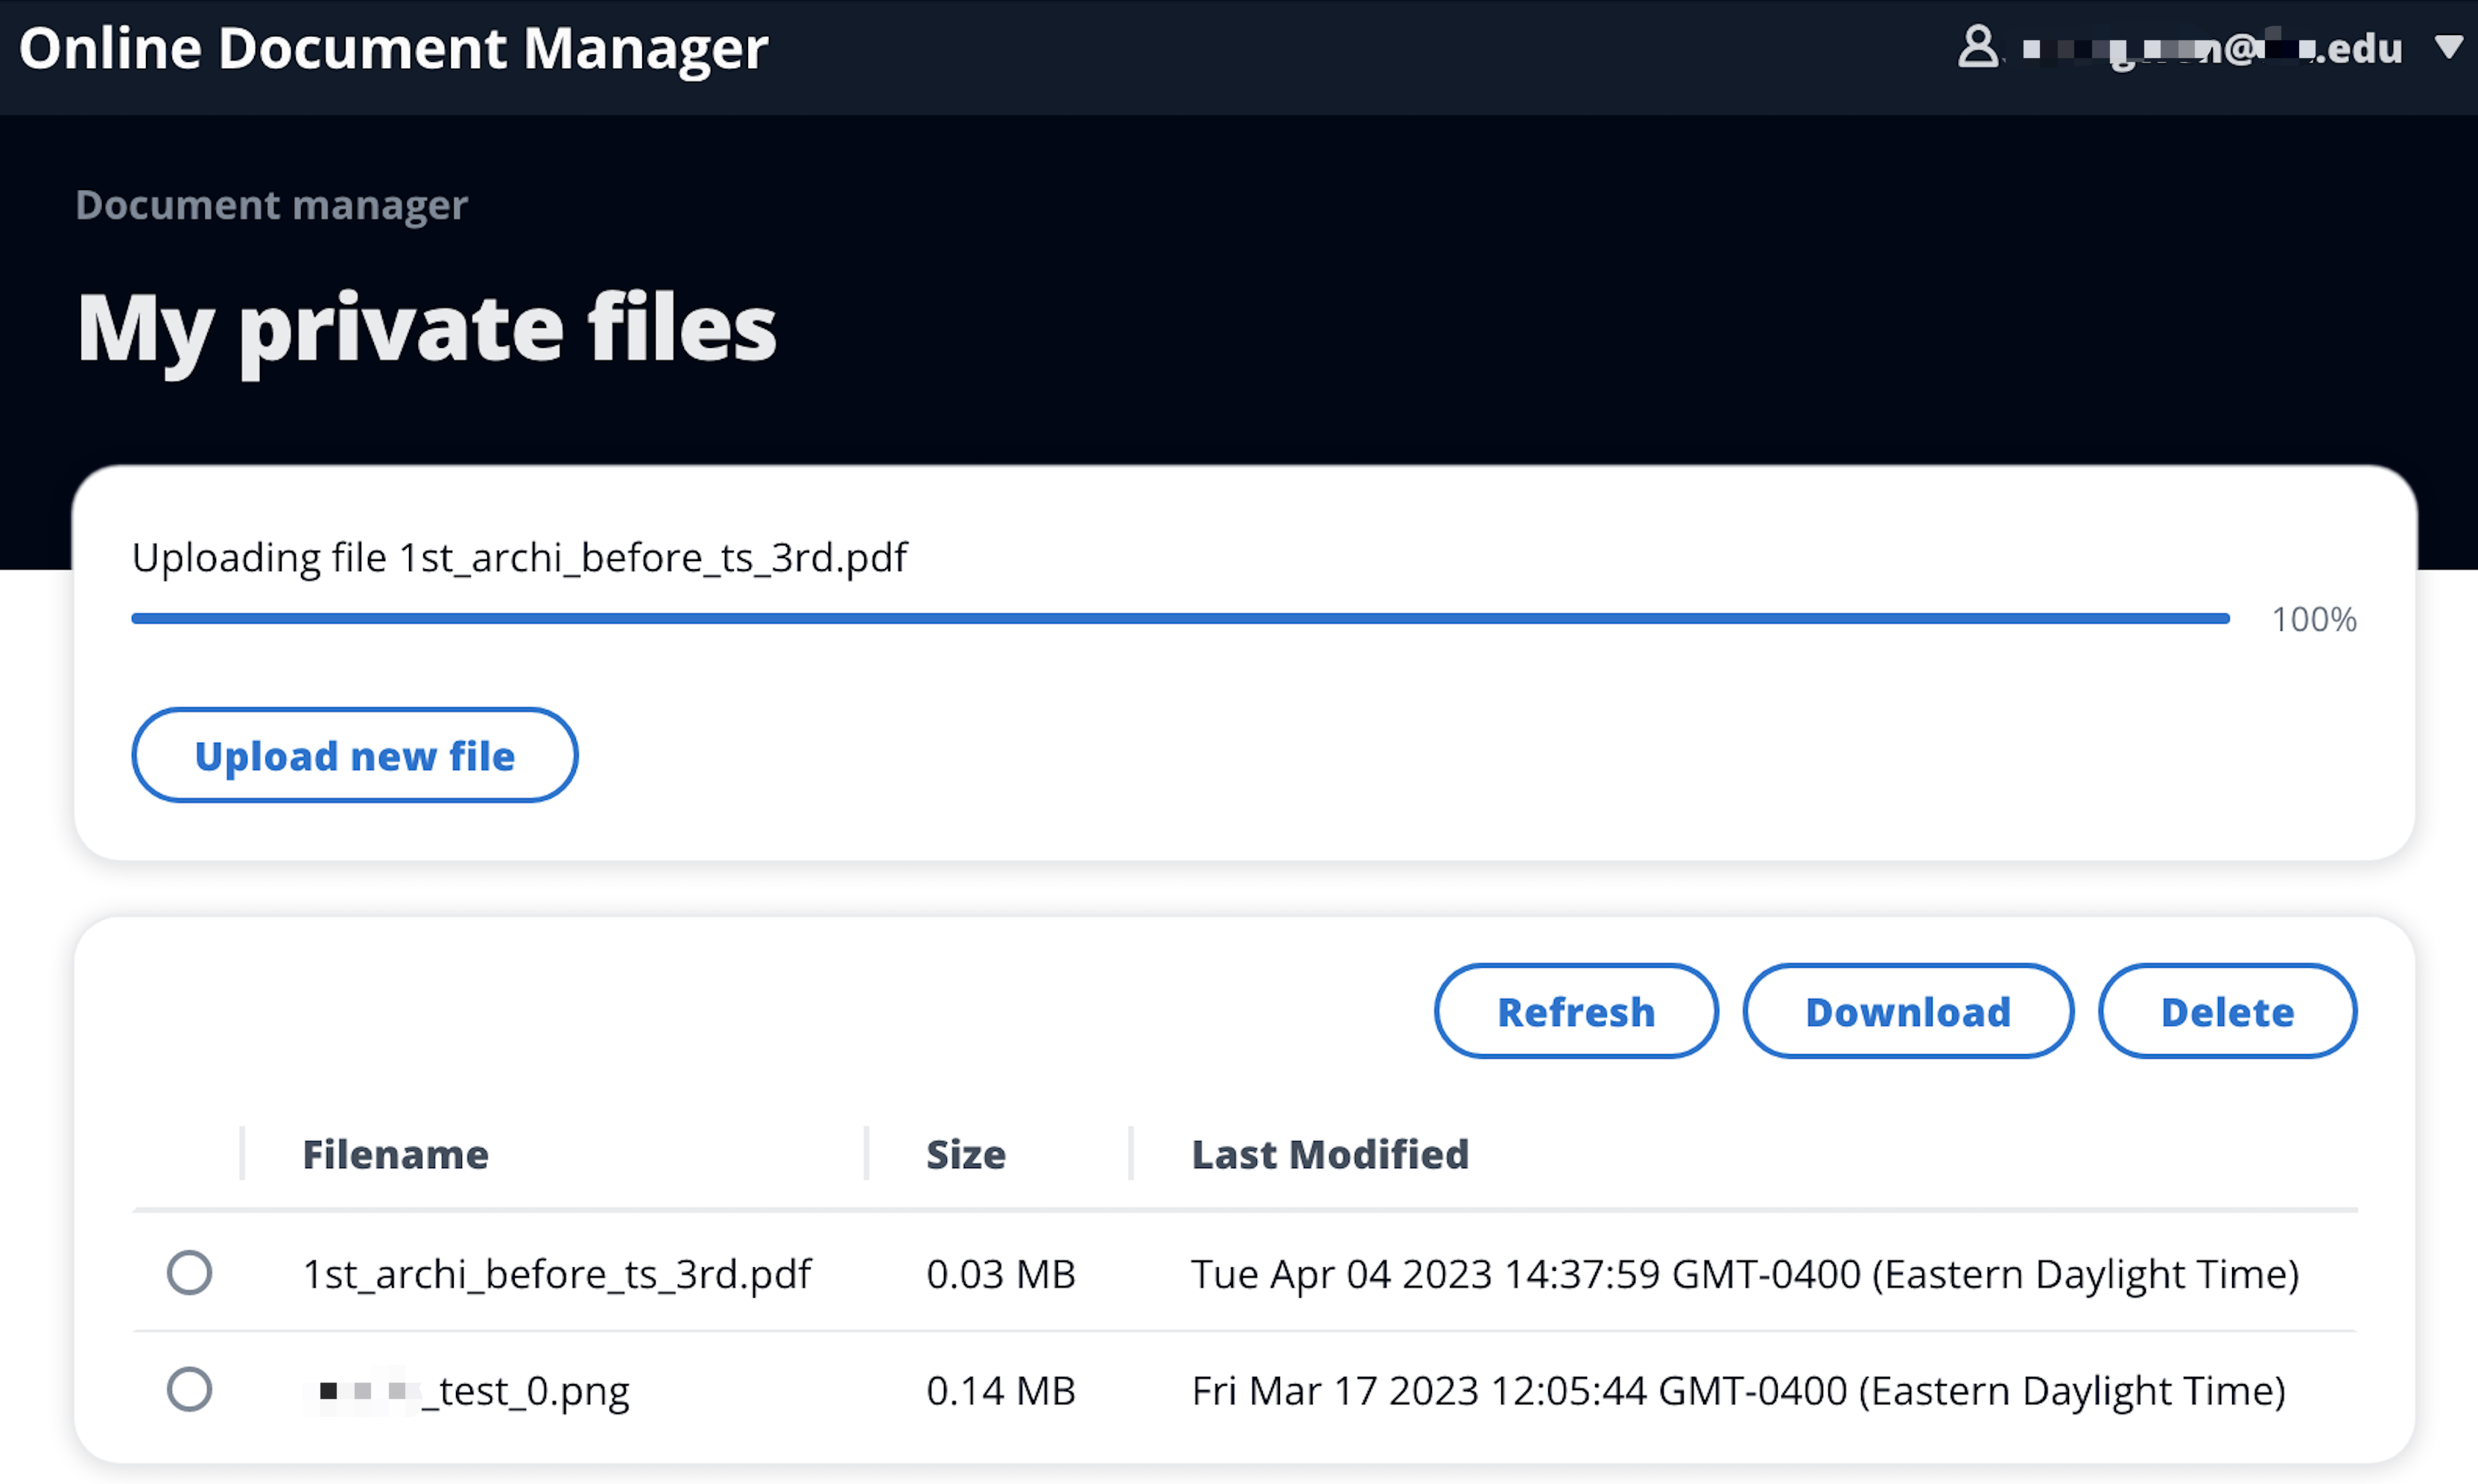2478x1484 pixels.
Task: Click the Document manager breadcrumb
Action: [271, 205]
